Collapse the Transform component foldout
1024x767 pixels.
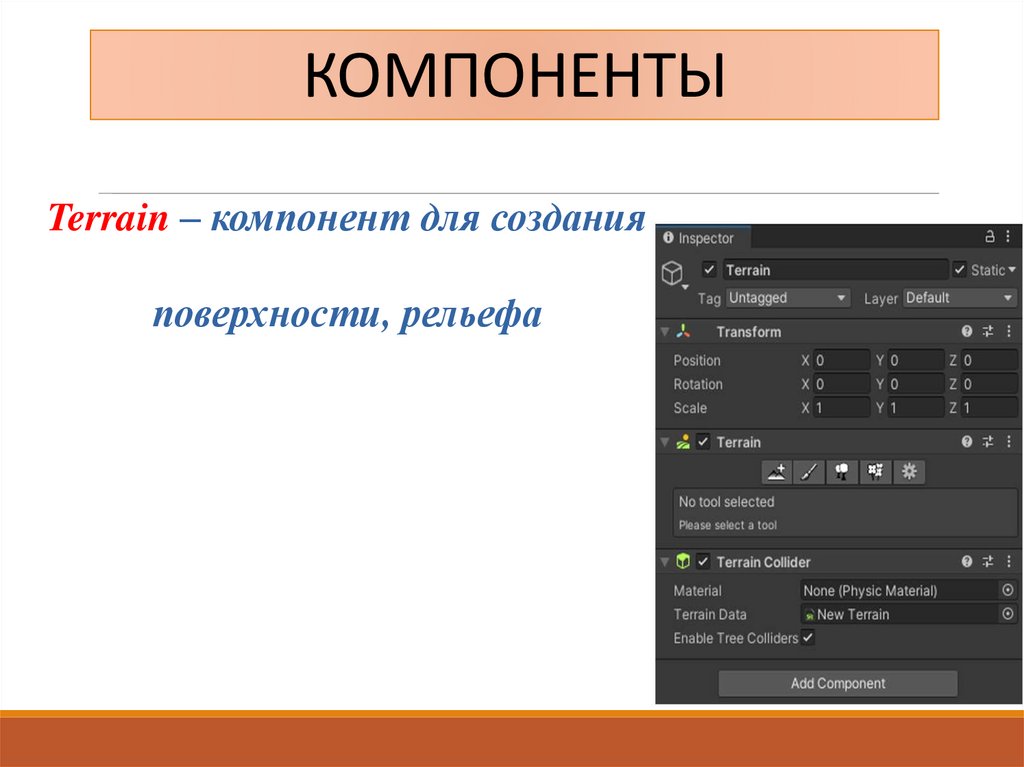665,331
